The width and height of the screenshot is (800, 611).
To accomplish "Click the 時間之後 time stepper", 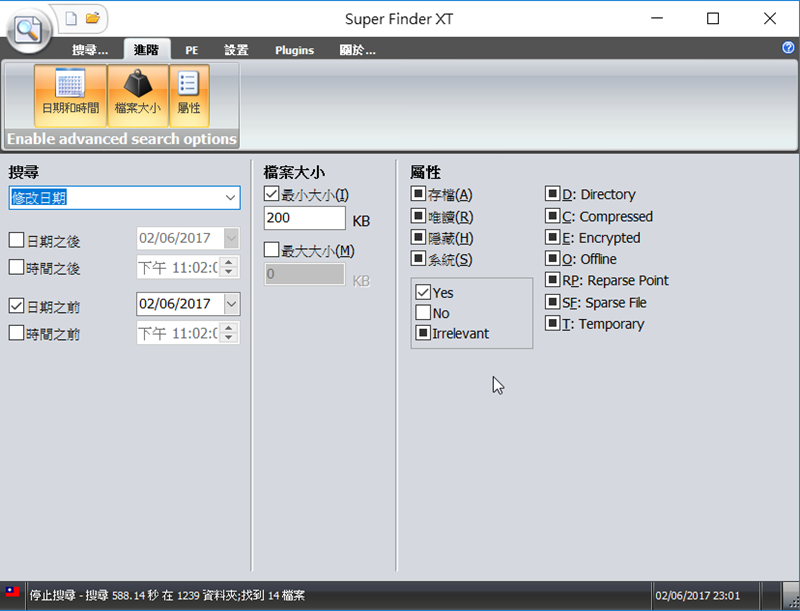I will [x=229, y=267].
